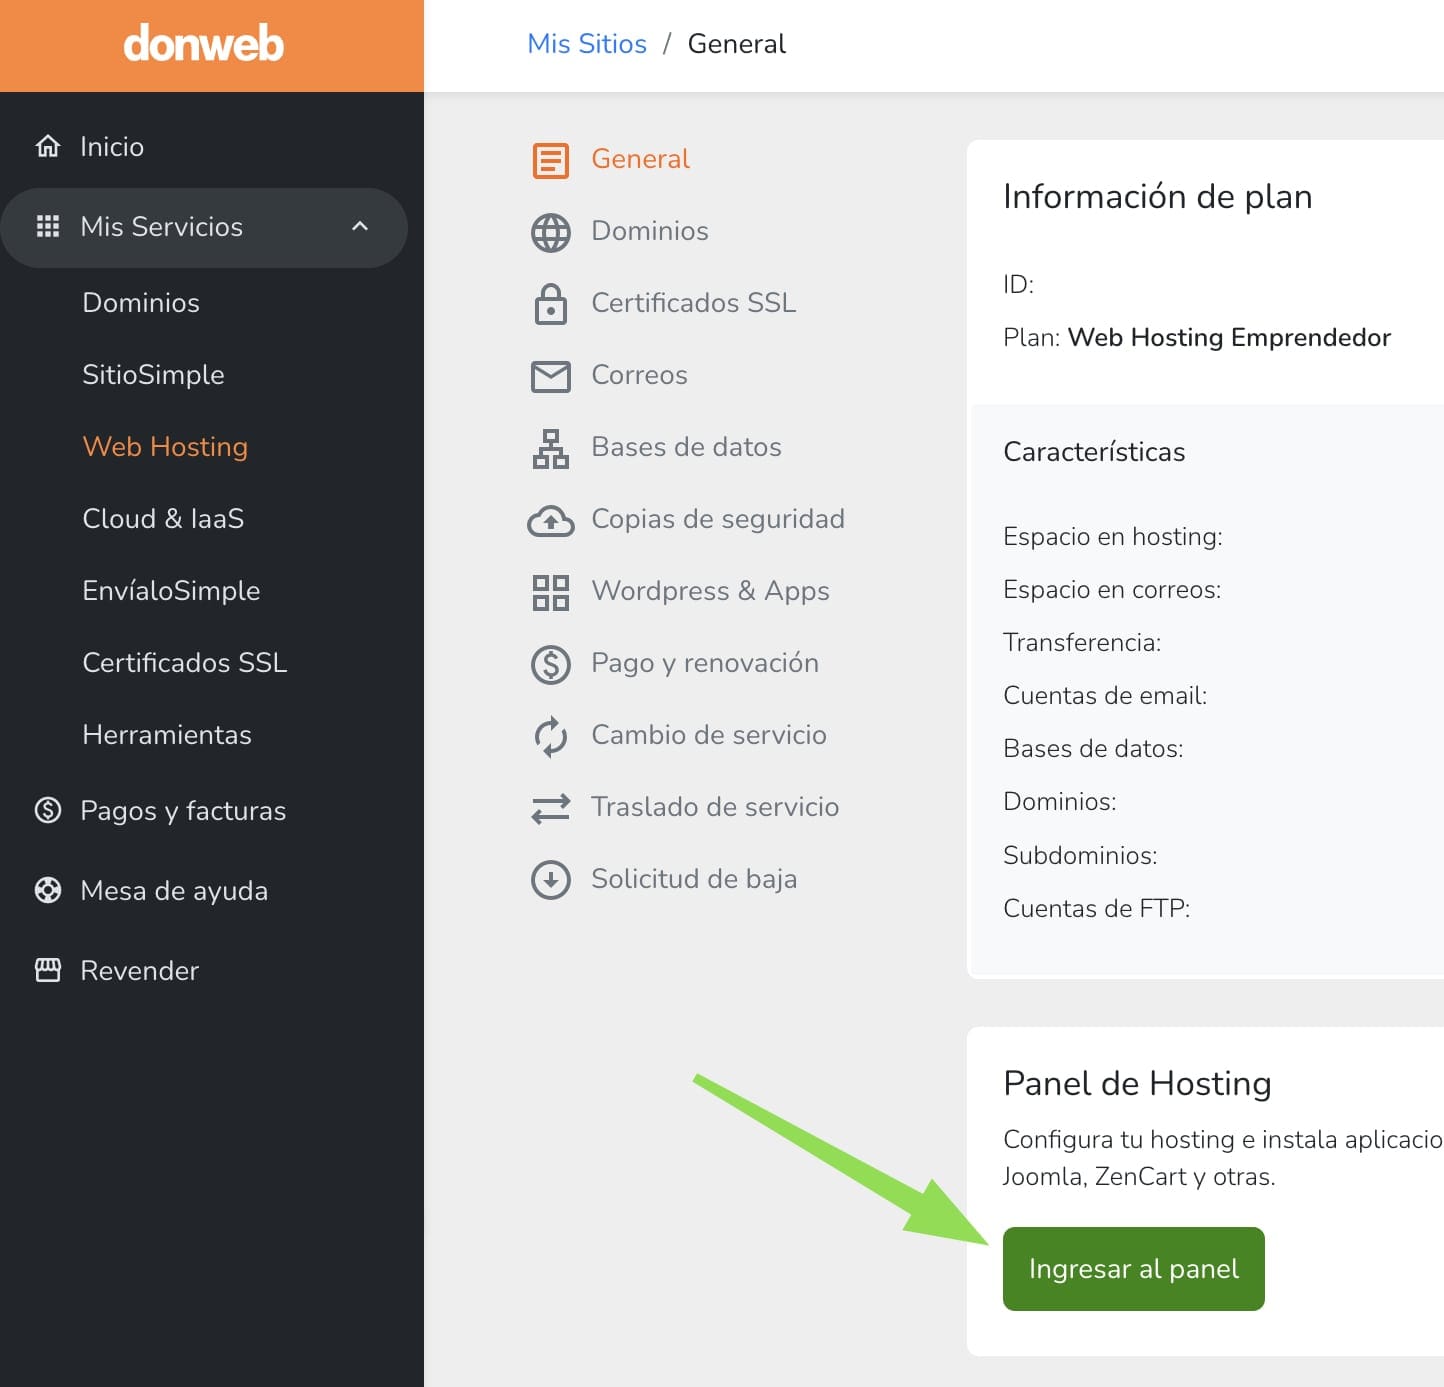1444x1387 pixels.
Task: Open the Cambio de servicio section
Action: tap(709, 735)
